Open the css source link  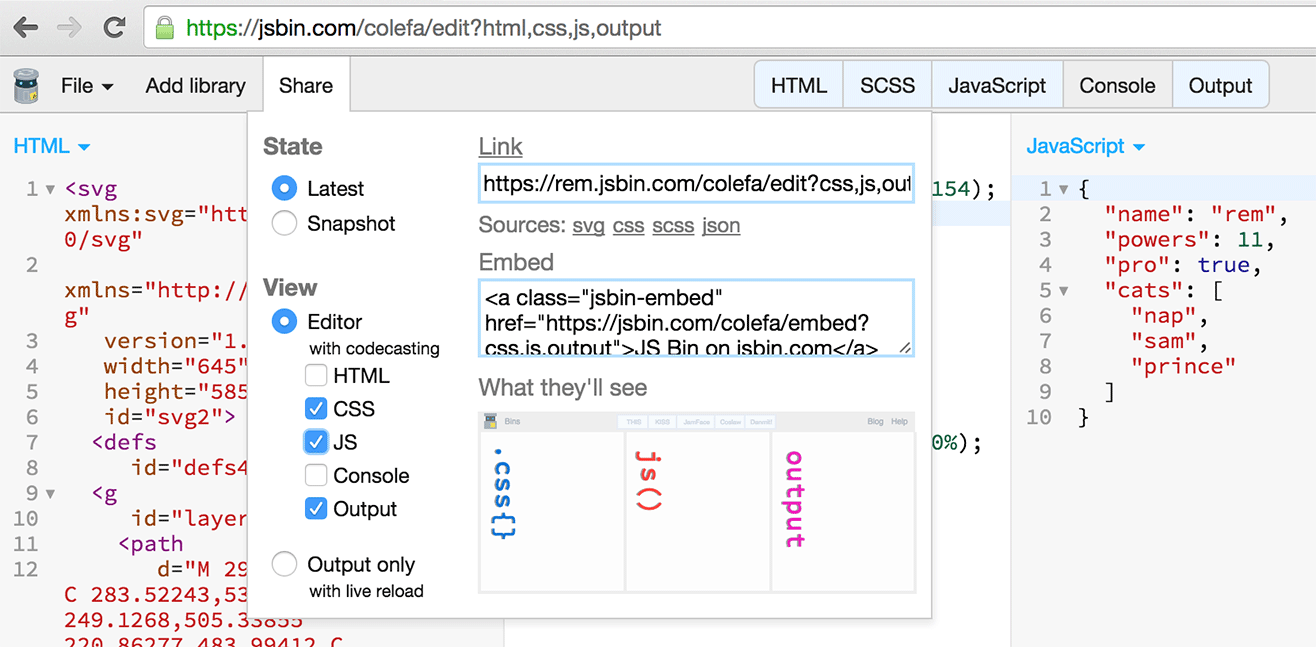pyautogui.click(x=628, y=226)
